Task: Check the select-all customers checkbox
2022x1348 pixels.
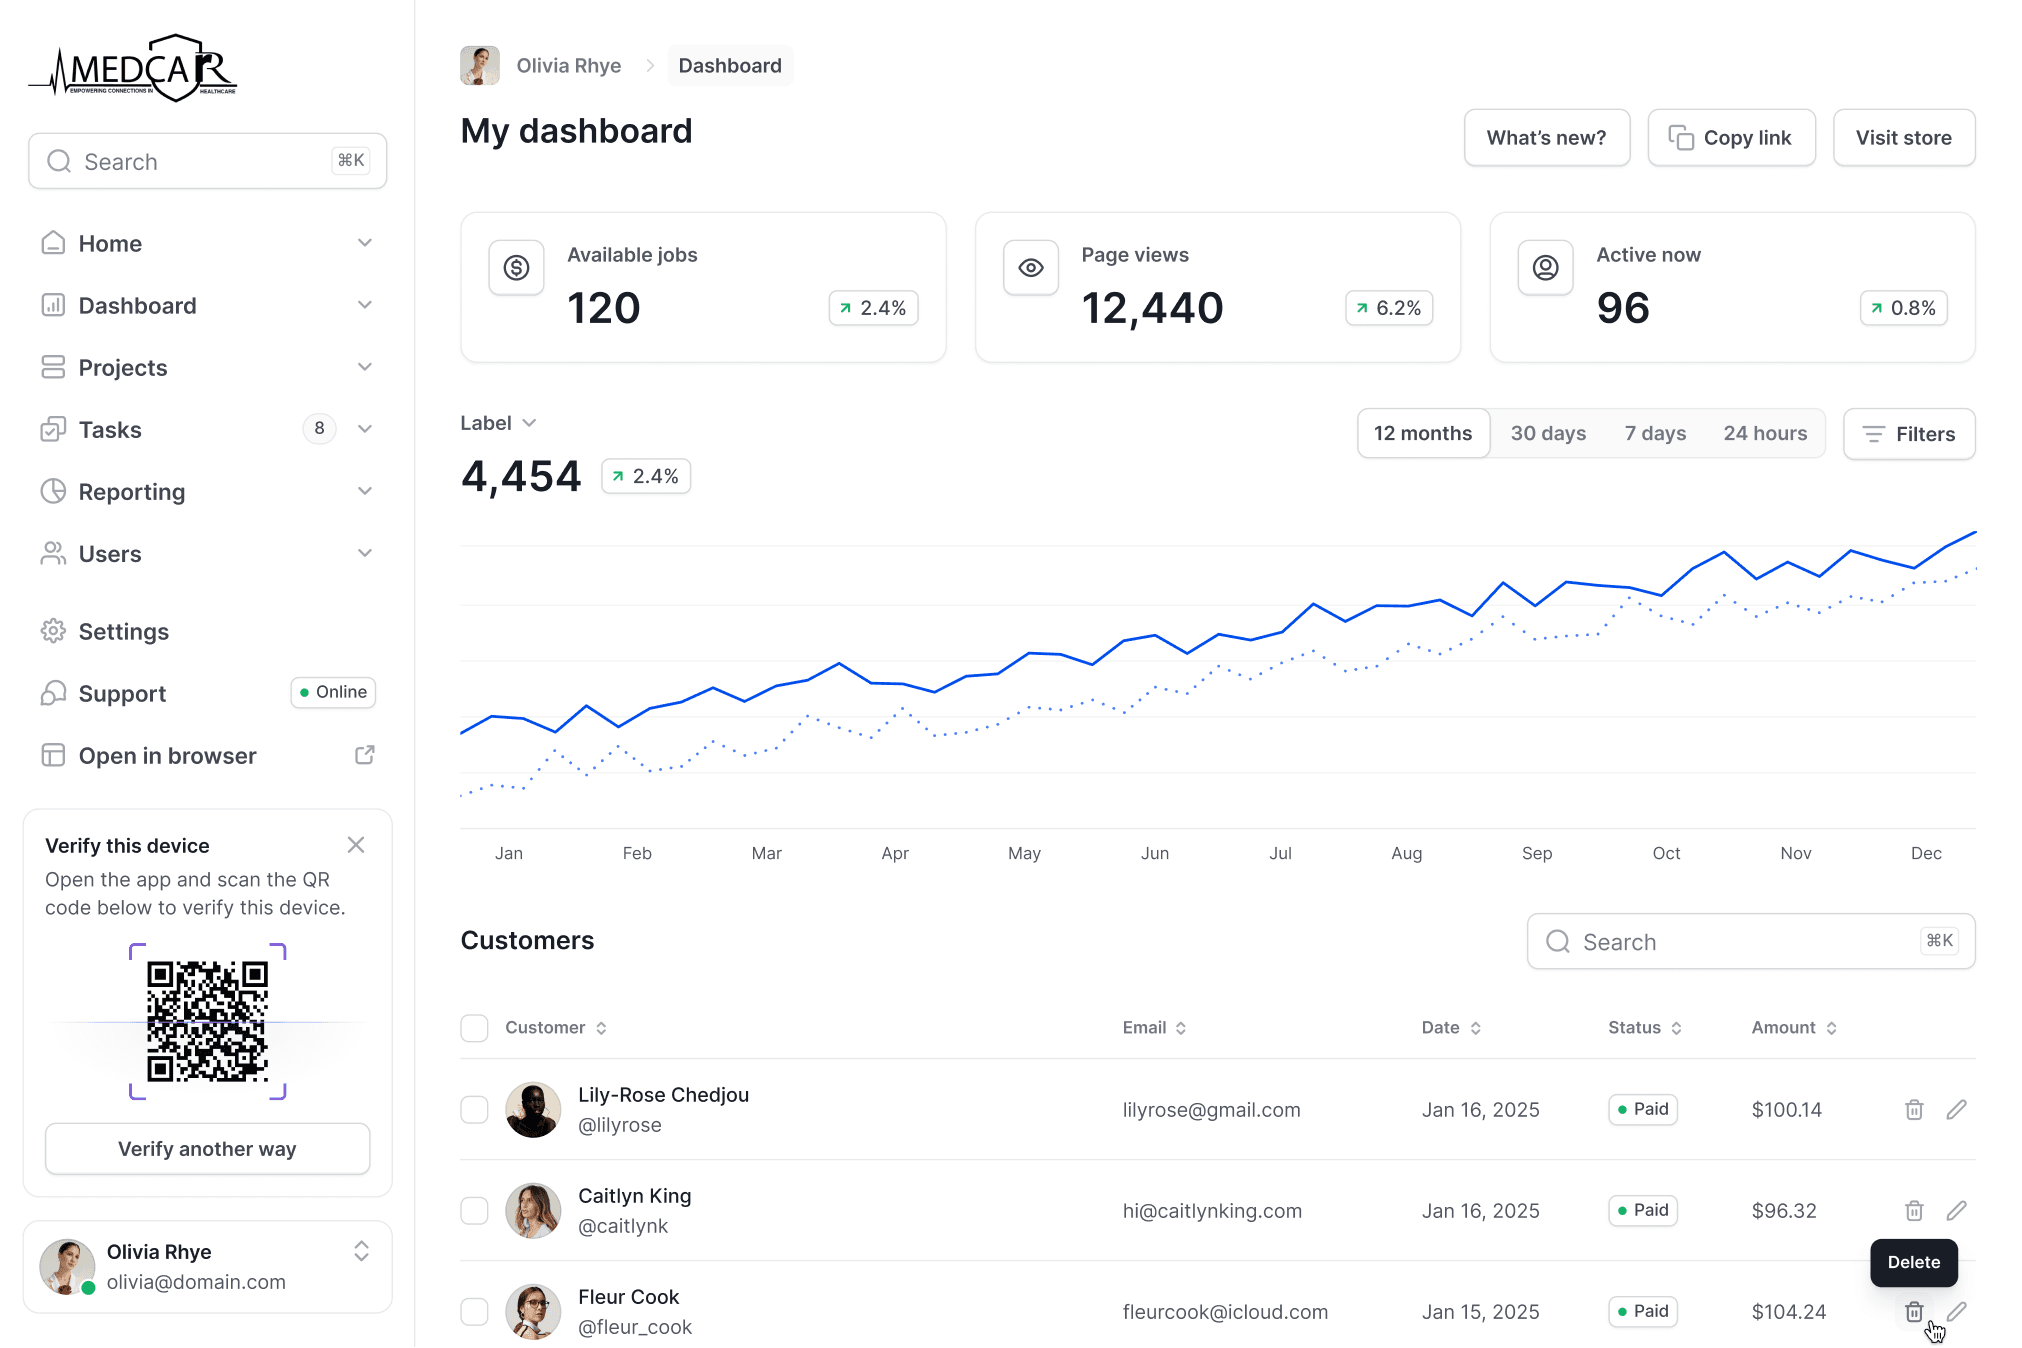Action: [x=474, y=1028]
